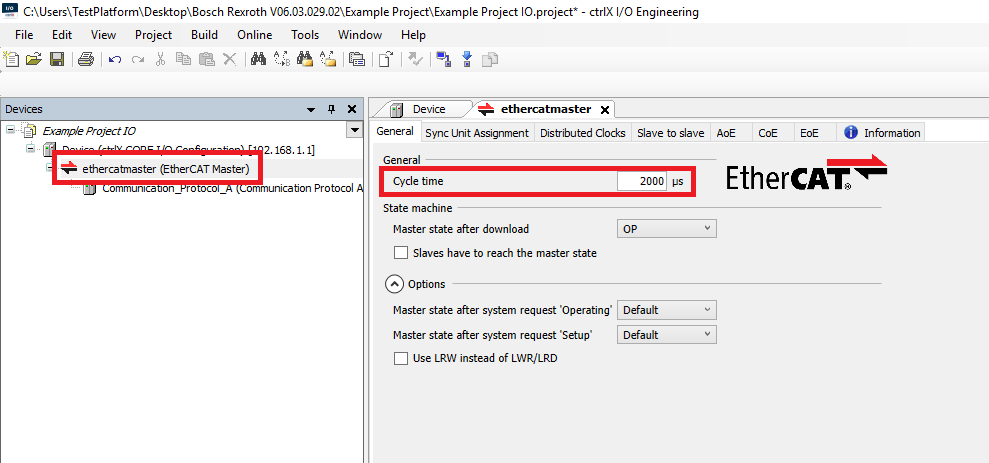Open the 'Operating' system request state dropdown
Viewport: 989px width, 463px height.
(667, 310)
